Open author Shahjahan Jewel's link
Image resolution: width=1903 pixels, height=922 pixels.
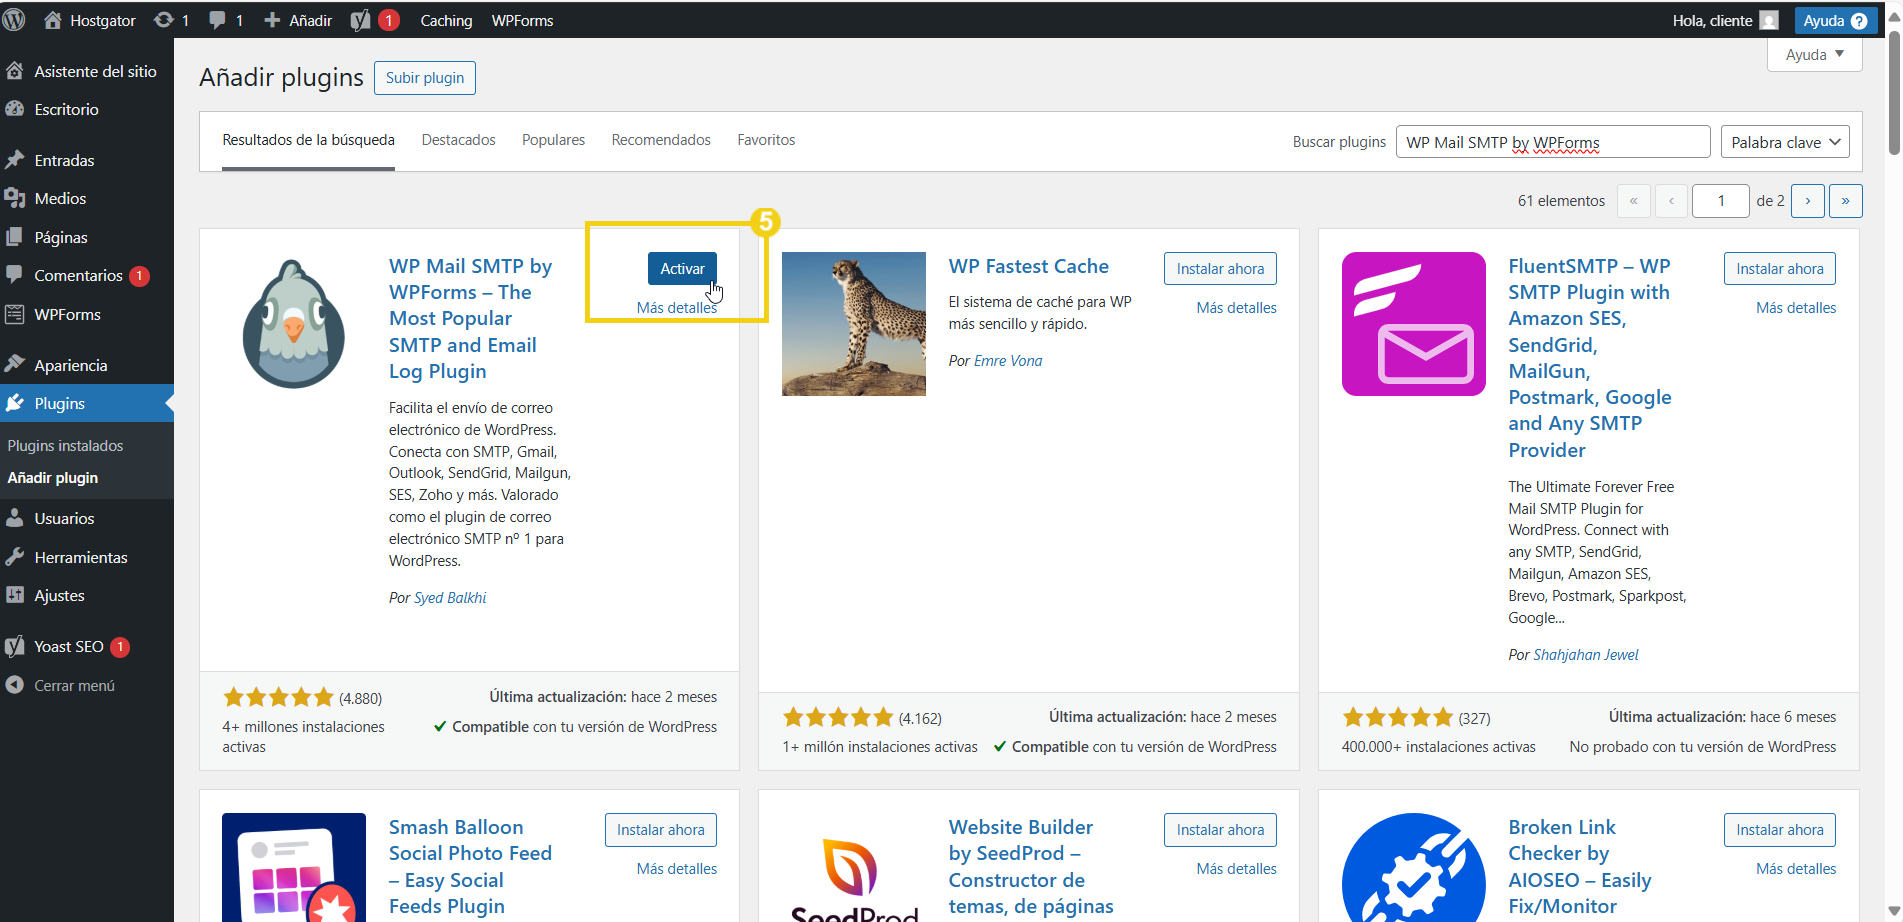tap(1586, 655)
